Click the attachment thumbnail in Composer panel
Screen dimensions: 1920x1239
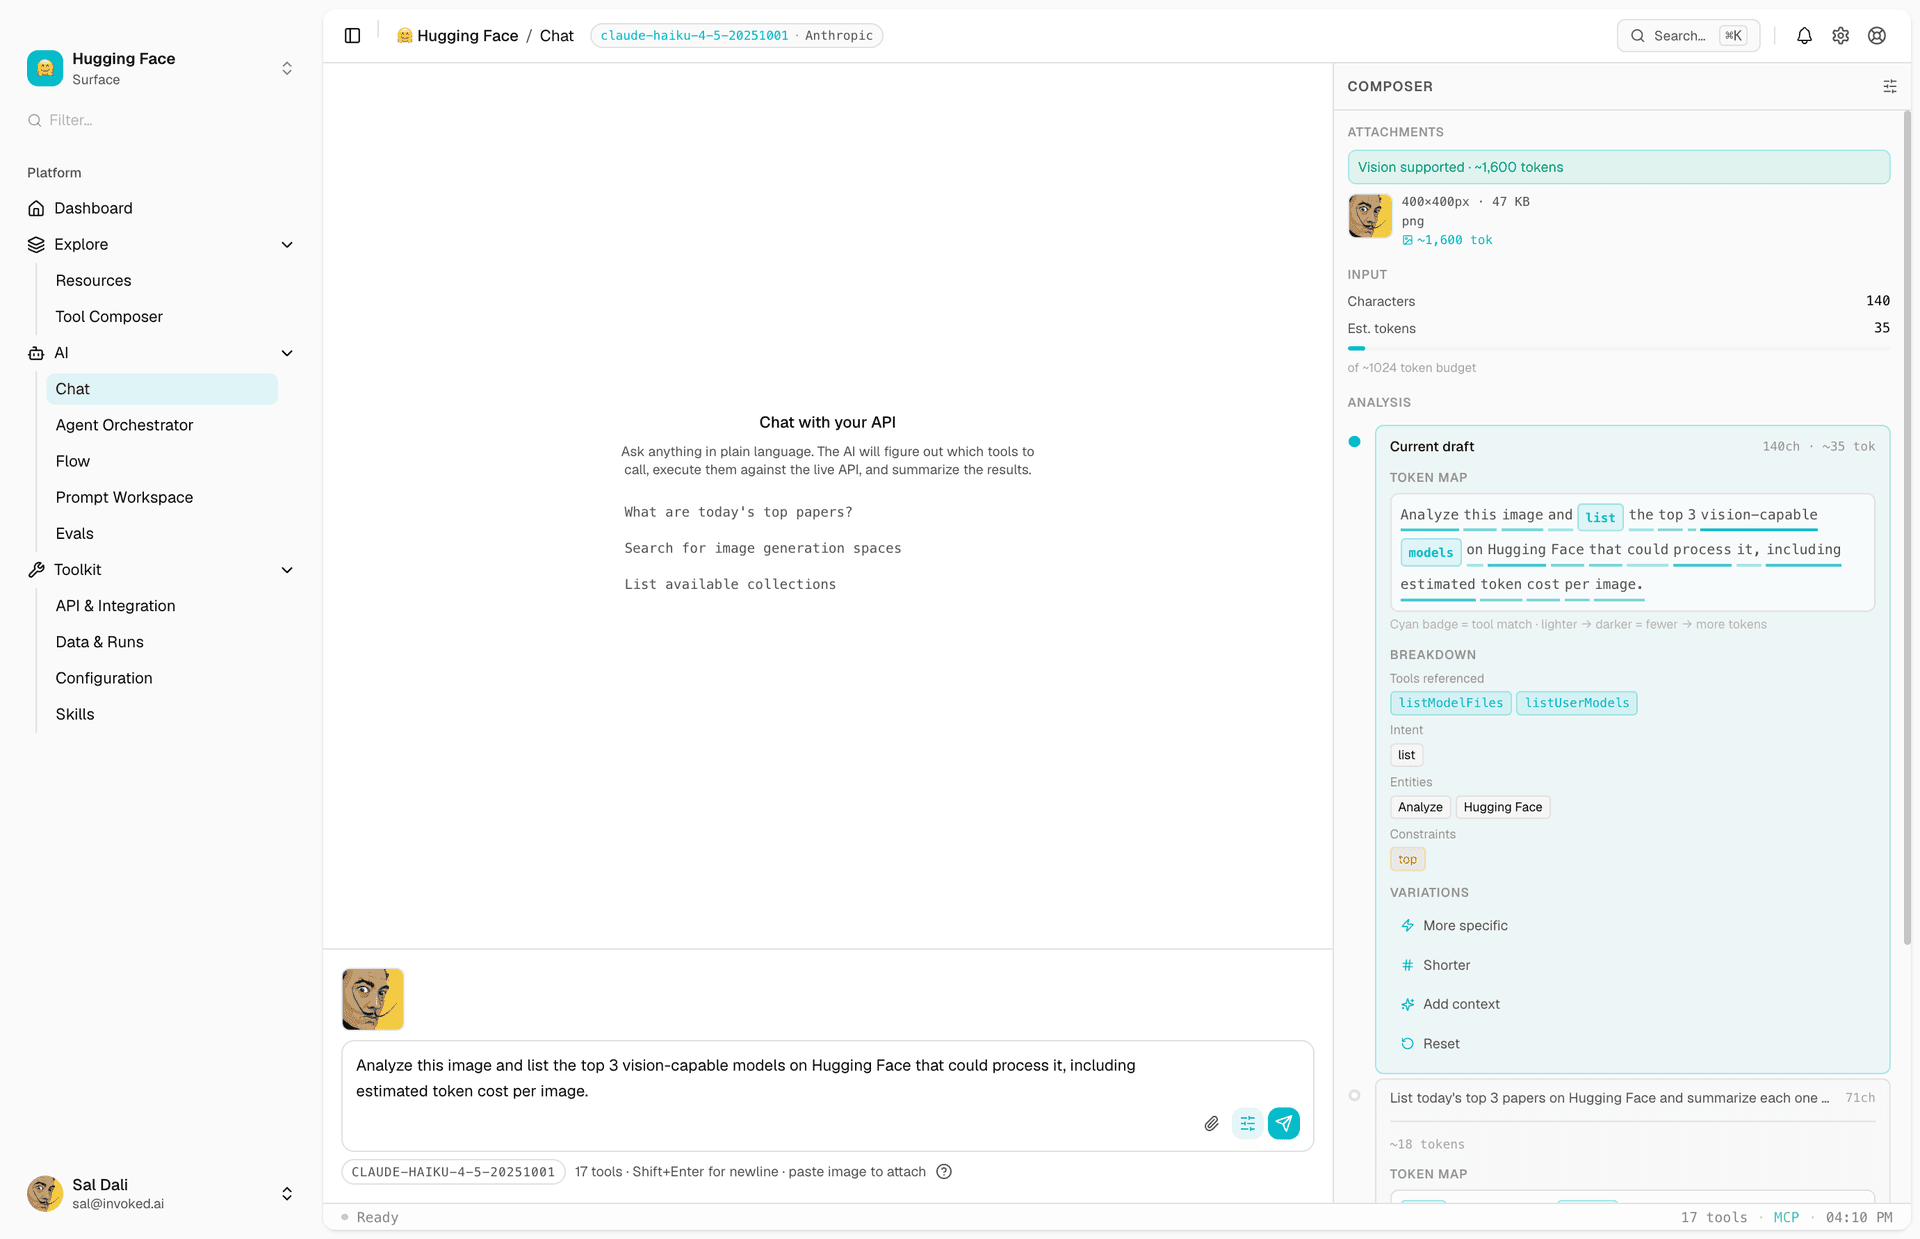tap(1370, 216)
